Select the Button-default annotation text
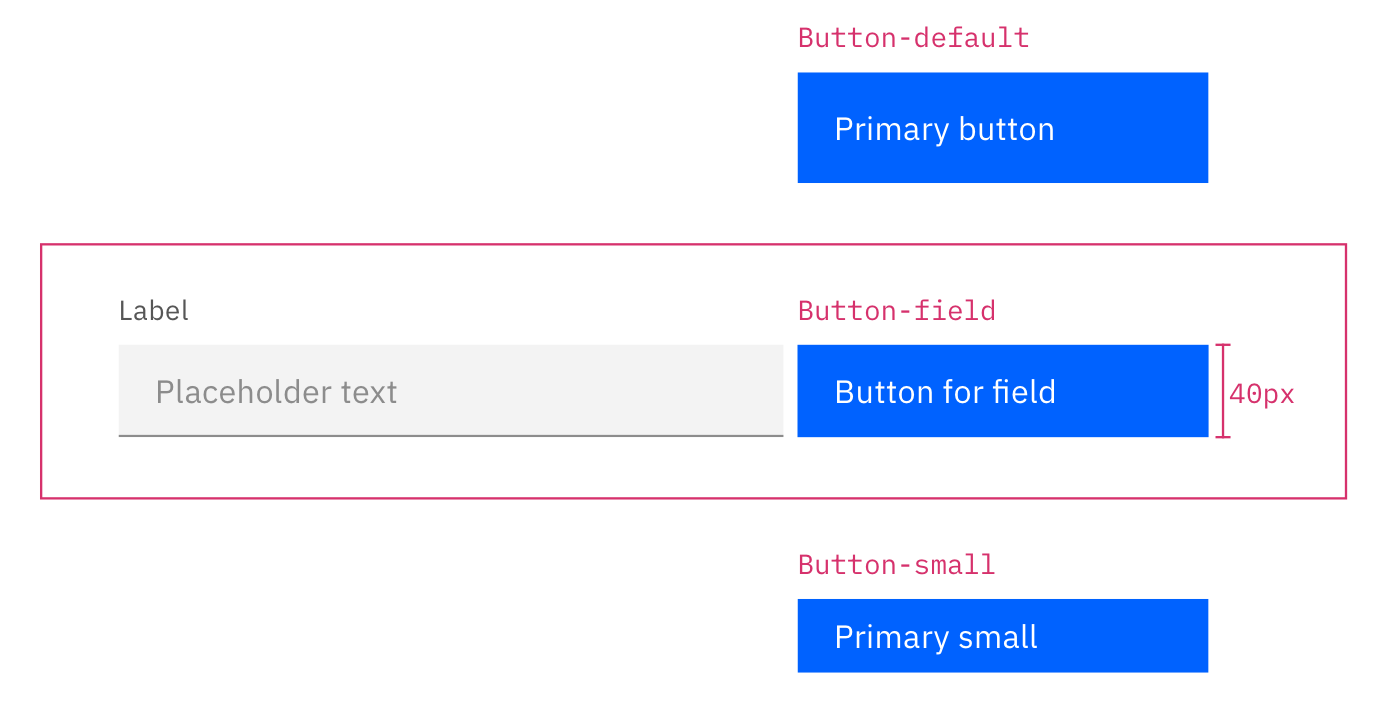 click(x=913, y=39)
